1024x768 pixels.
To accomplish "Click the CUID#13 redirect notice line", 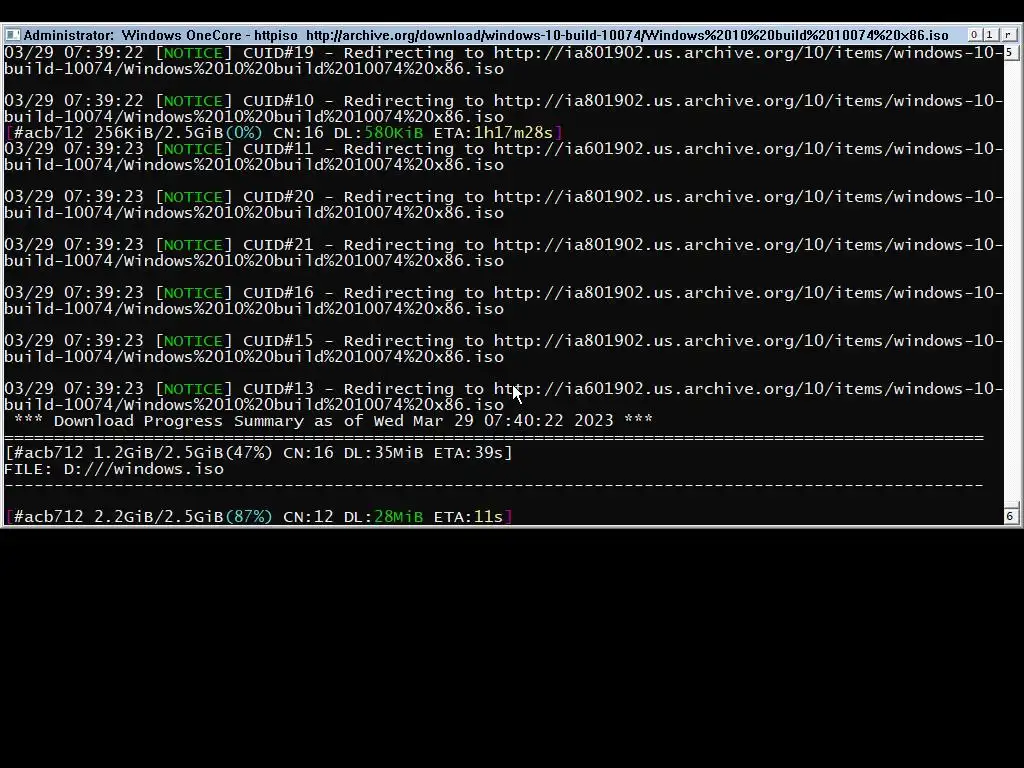I will tap(504, 396).
